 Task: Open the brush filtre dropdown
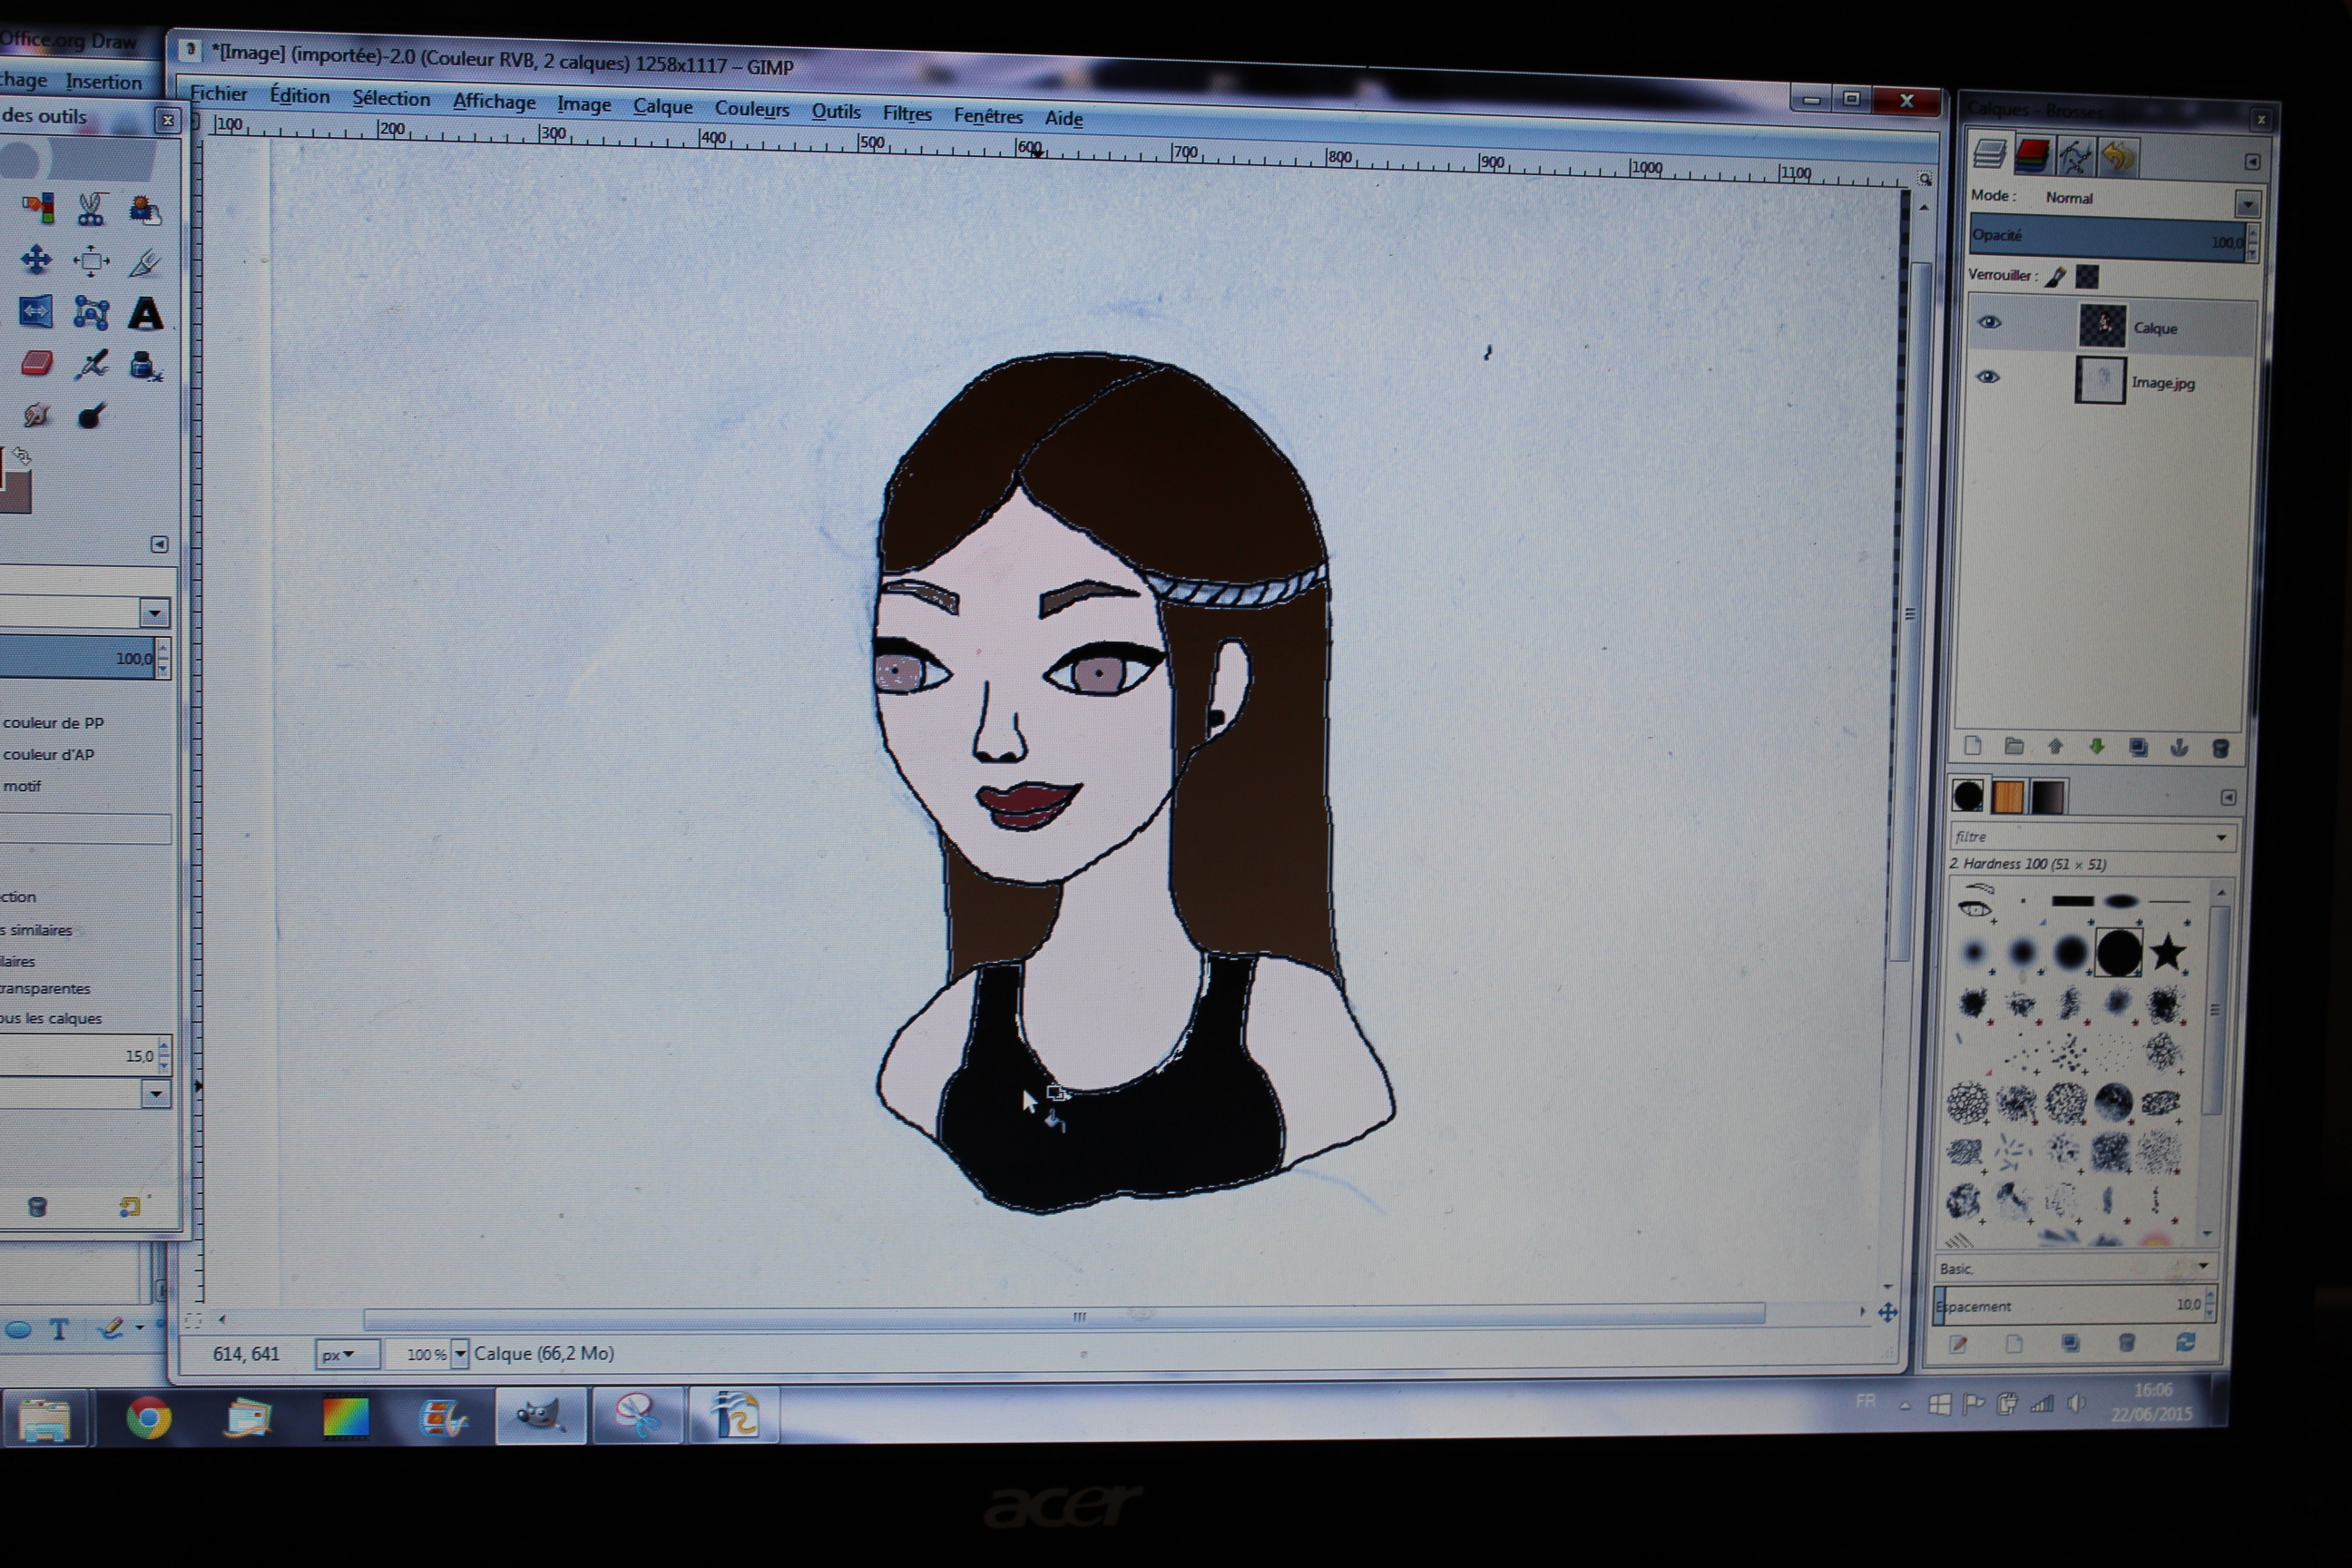(x=2222, y=837)
